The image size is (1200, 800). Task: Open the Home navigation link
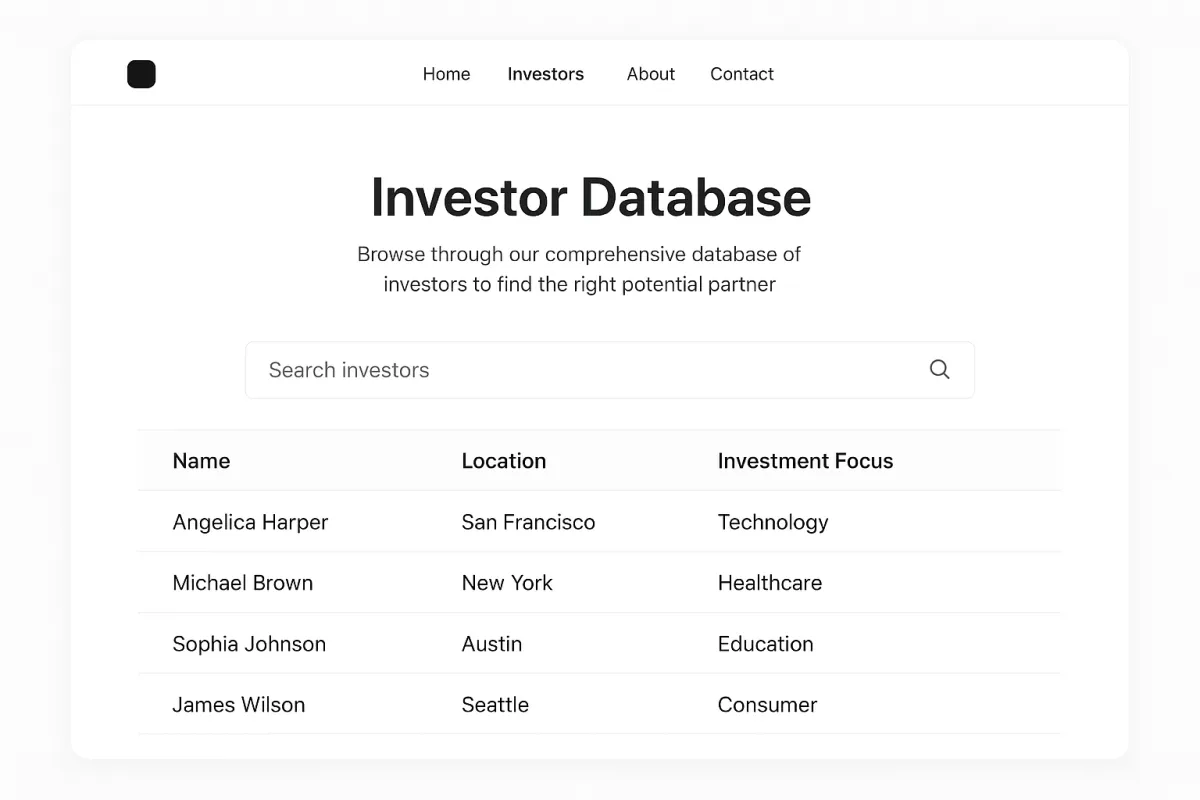[x=446, y=74]
